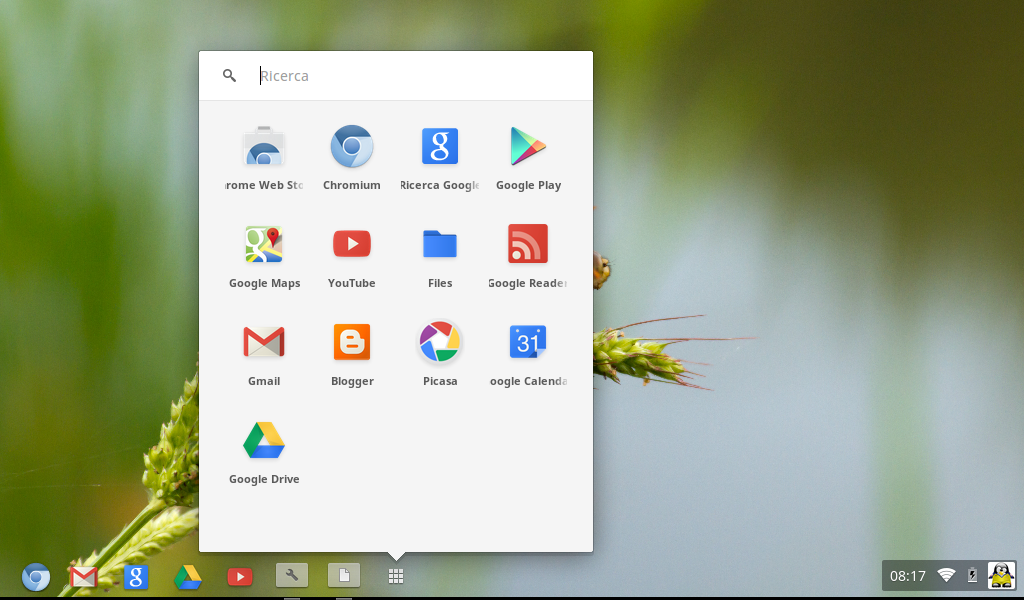
Task: Open the Chrome Web Store app
Action: pos(264,146)
